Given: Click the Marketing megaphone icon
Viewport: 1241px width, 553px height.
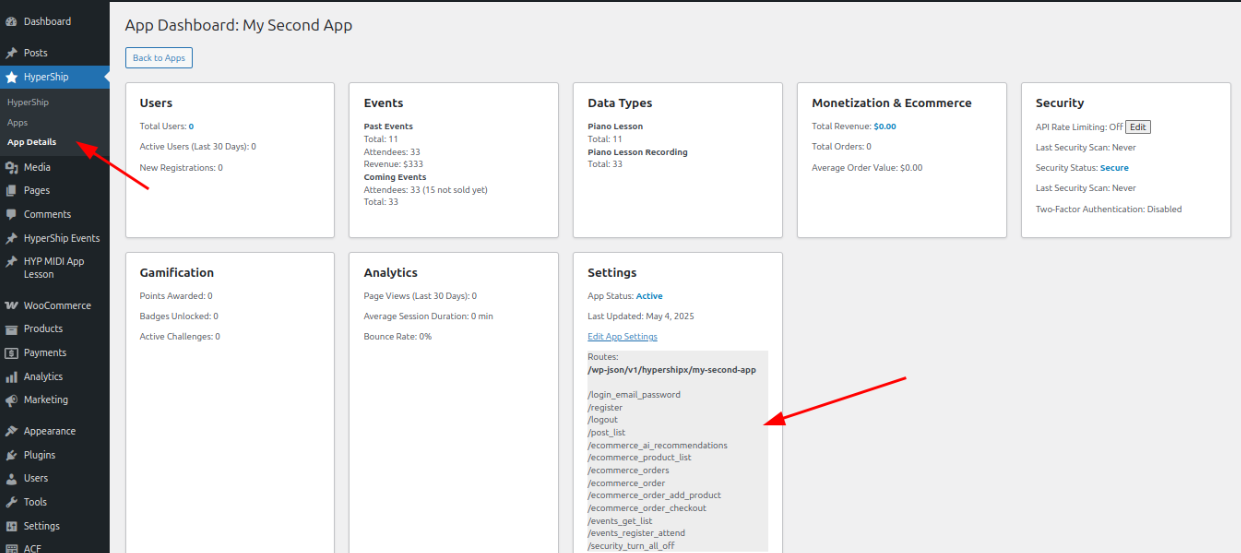Looking at the screenshot, I should pos(12,400).
